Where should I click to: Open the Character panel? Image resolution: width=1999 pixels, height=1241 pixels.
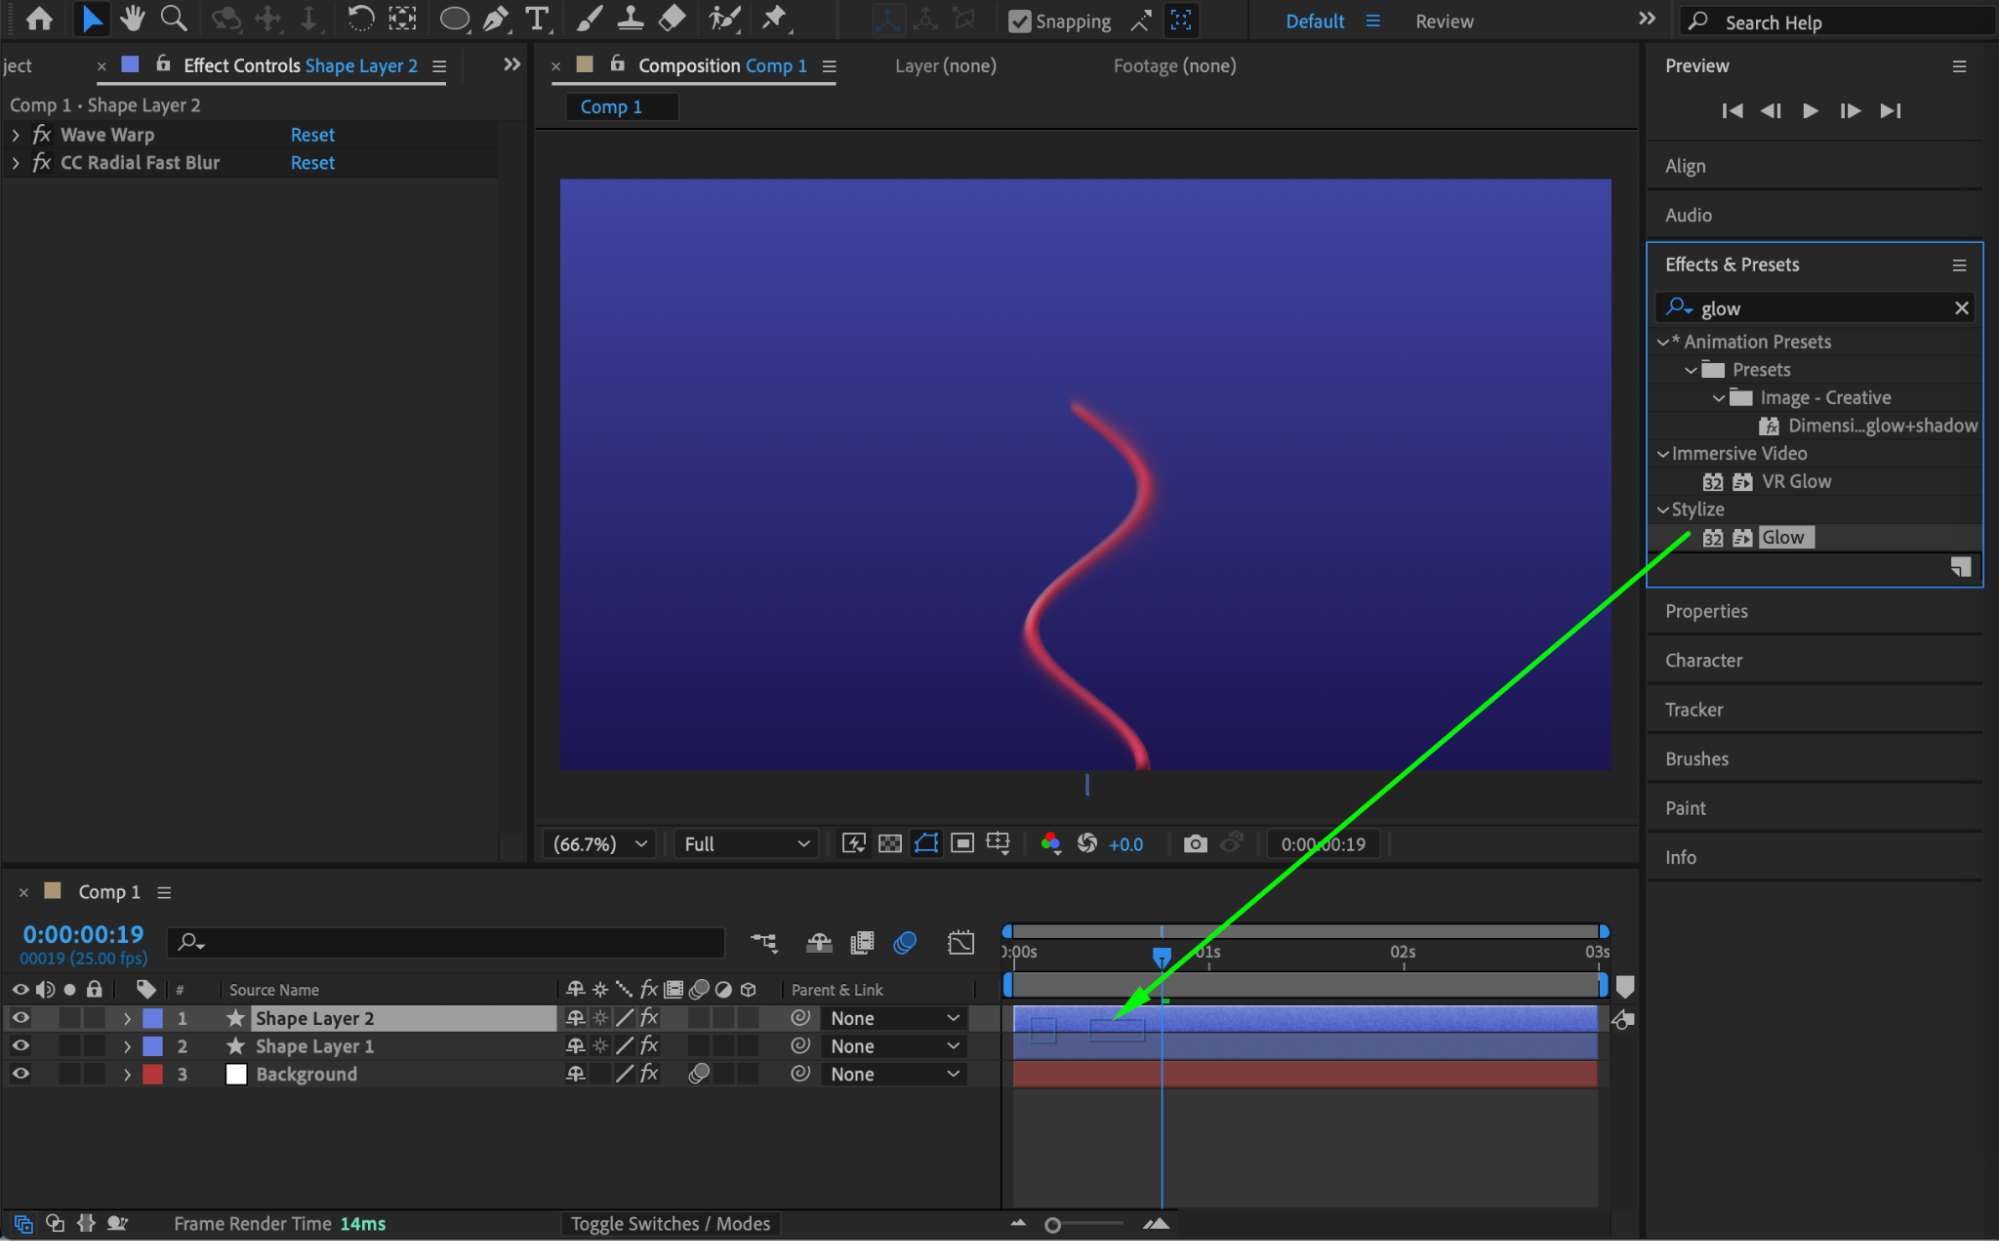click(1703, 660)
